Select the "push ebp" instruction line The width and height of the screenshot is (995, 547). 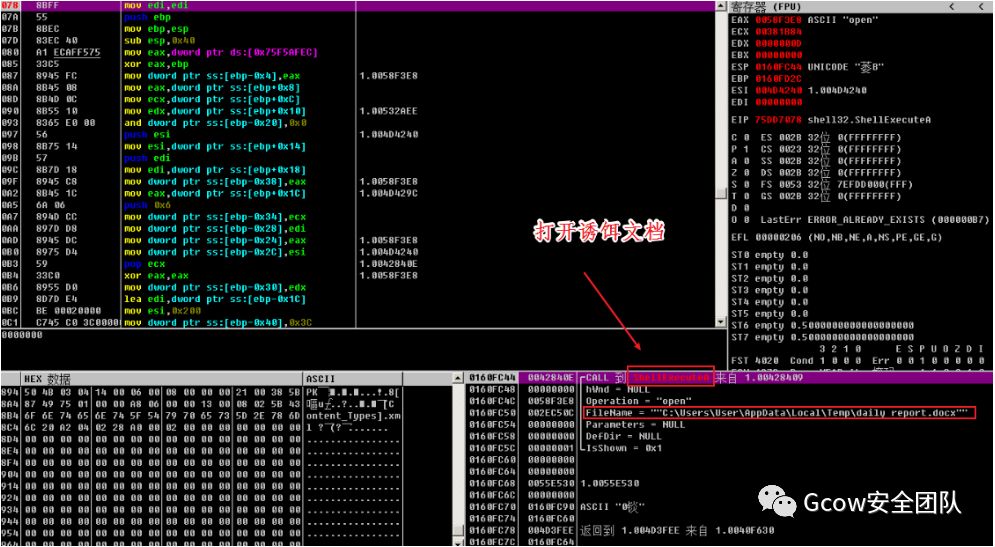(148, 18)
